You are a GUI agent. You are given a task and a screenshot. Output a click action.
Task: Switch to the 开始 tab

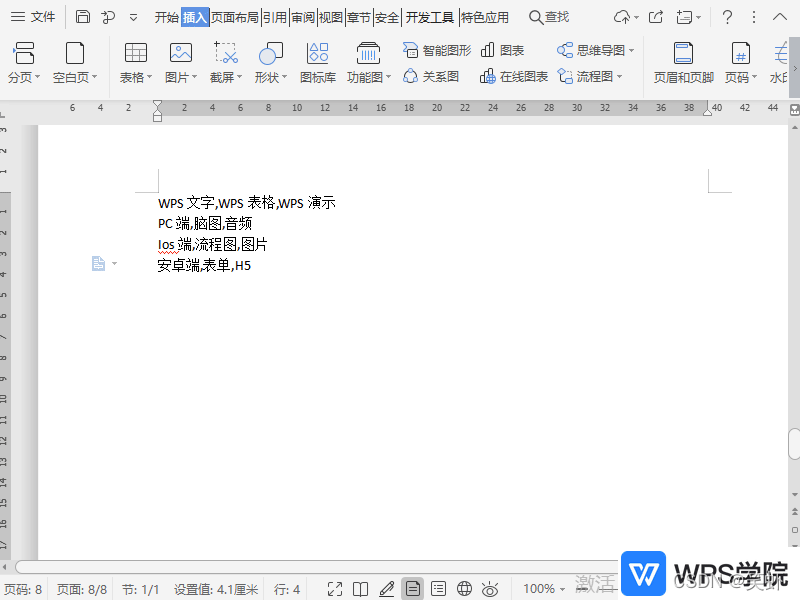167,17
